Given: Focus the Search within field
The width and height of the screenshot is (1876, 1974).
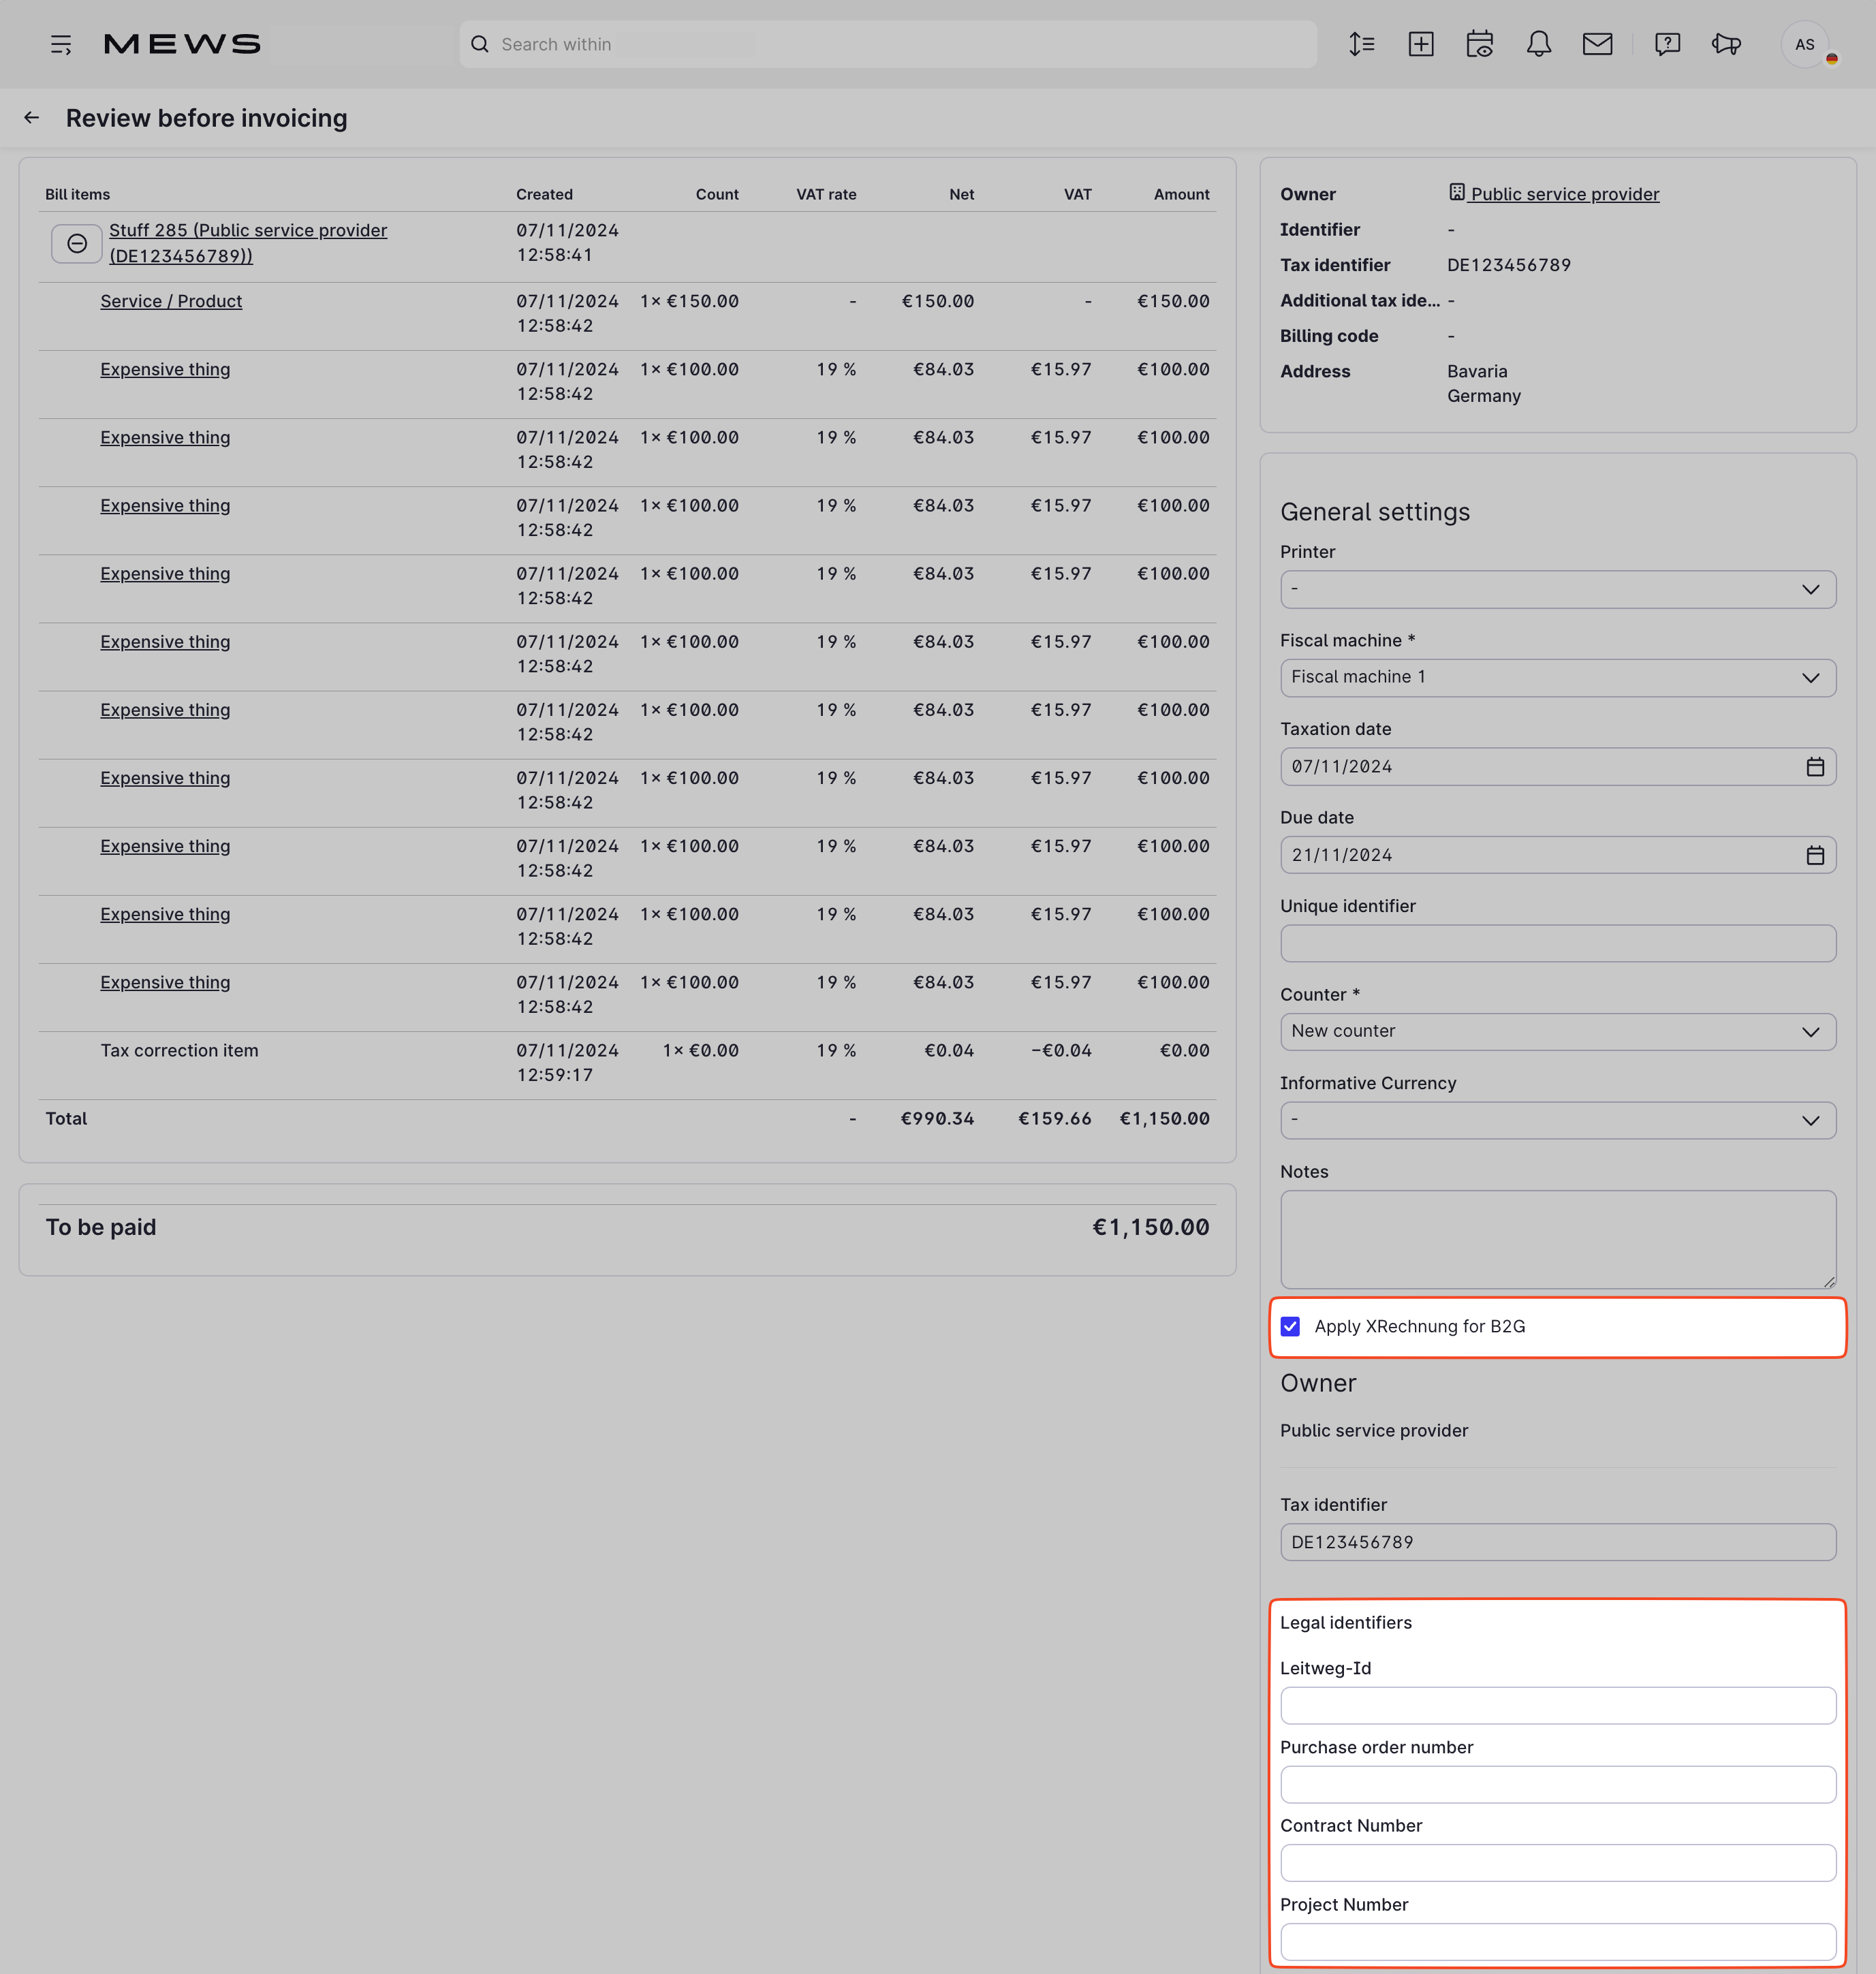Looking at the screenshot, I should coord(888,44).
